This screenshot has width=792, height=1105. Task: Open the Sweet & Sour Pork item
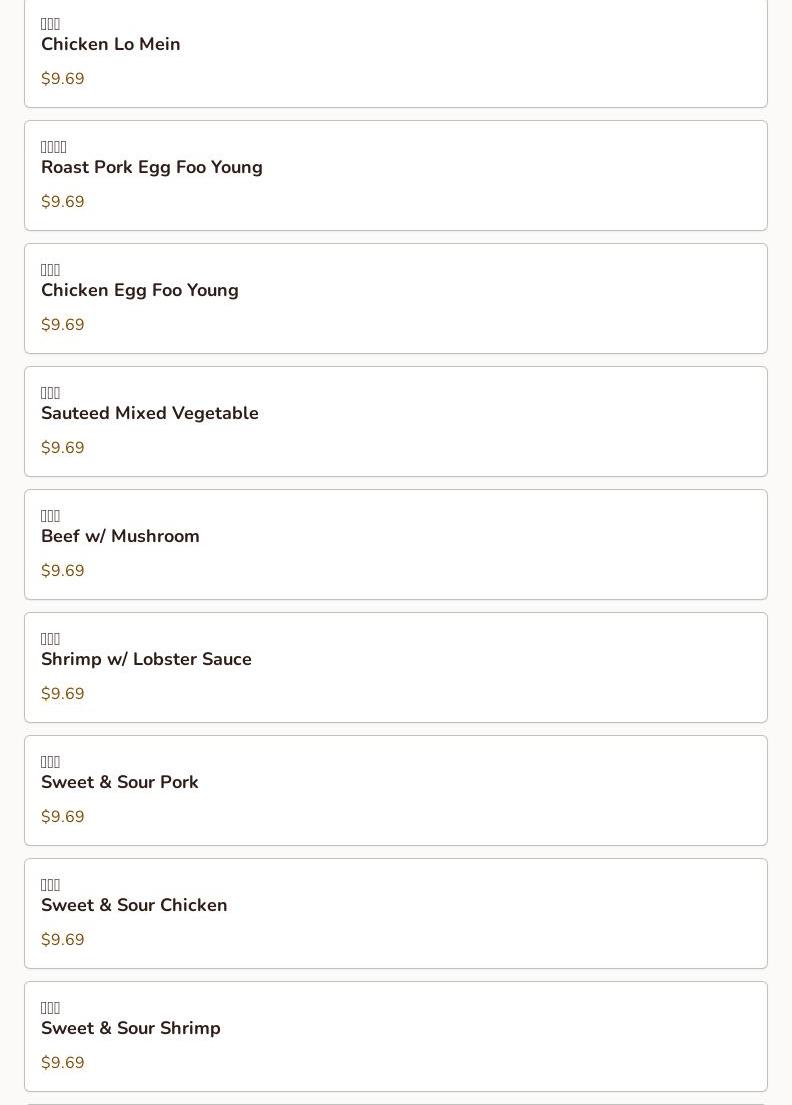tap(395, 791)
